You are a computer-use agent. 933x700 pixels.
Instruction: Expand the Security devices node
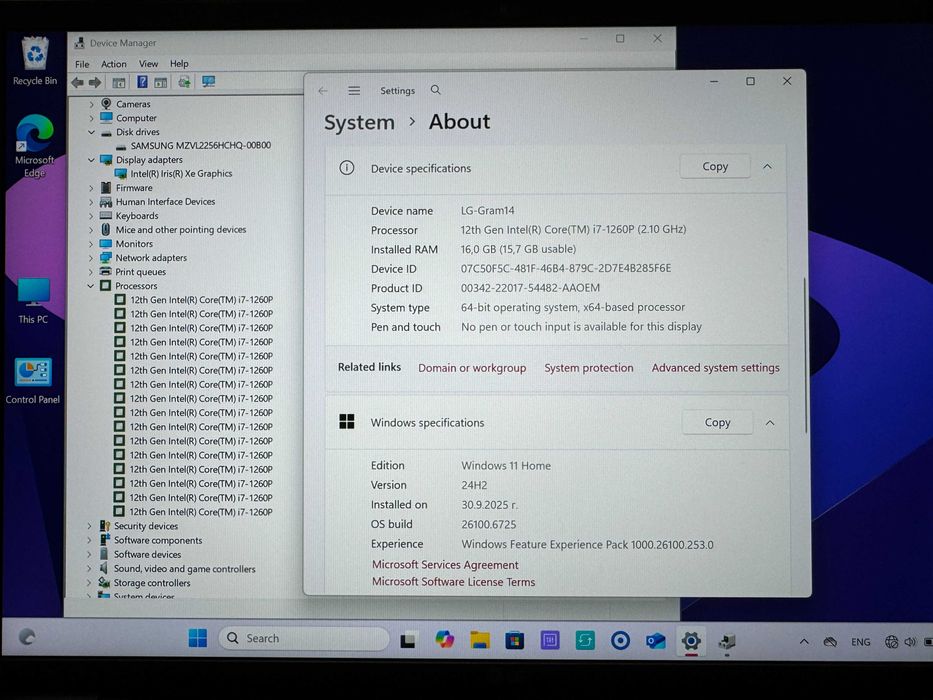pos(89,526)
